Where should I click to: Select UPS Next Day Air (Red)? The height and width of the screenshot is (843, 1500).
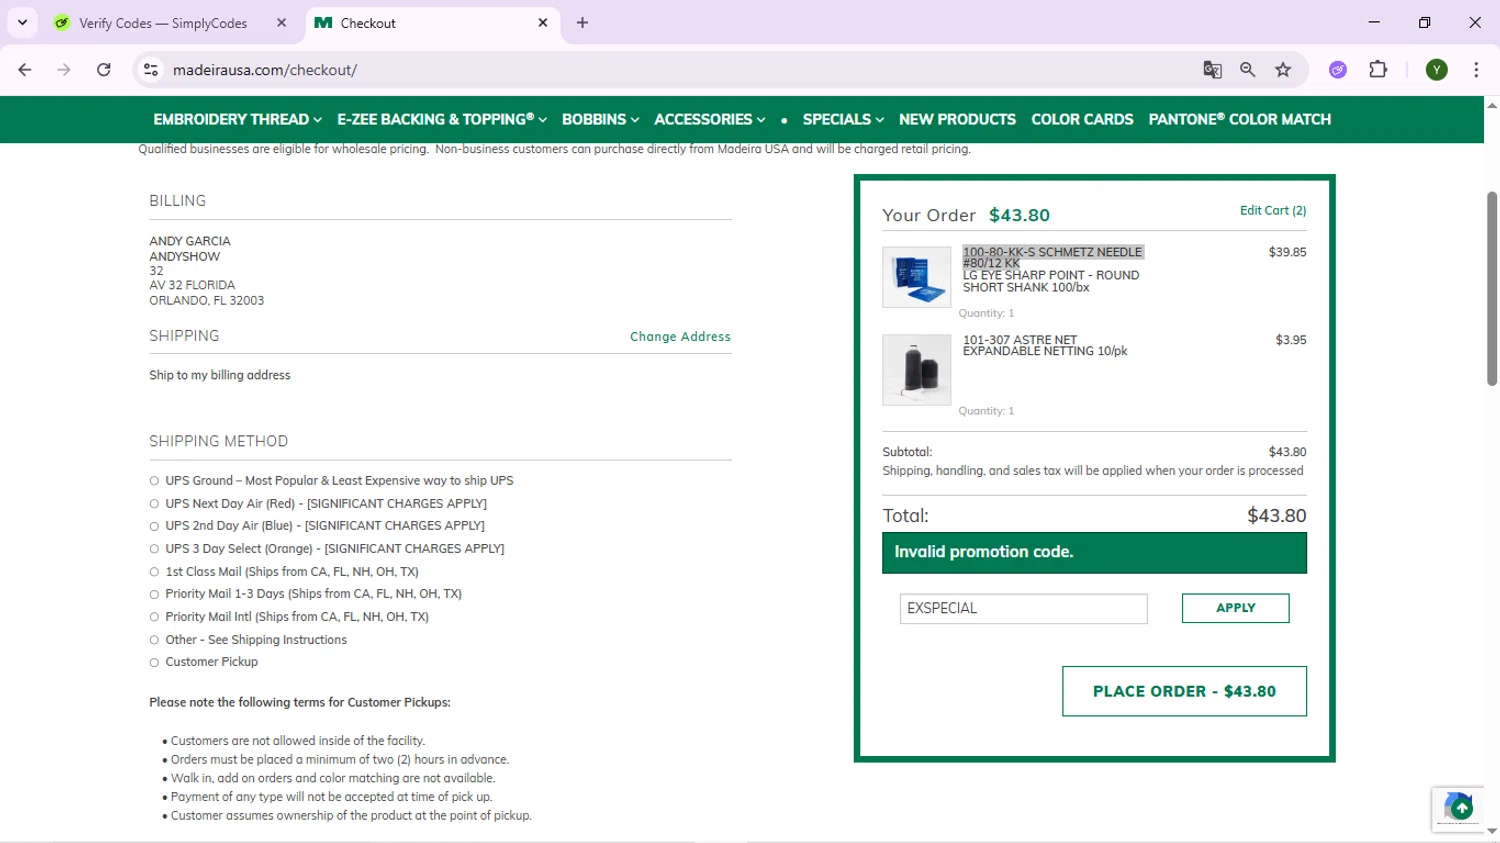point(154,504)
